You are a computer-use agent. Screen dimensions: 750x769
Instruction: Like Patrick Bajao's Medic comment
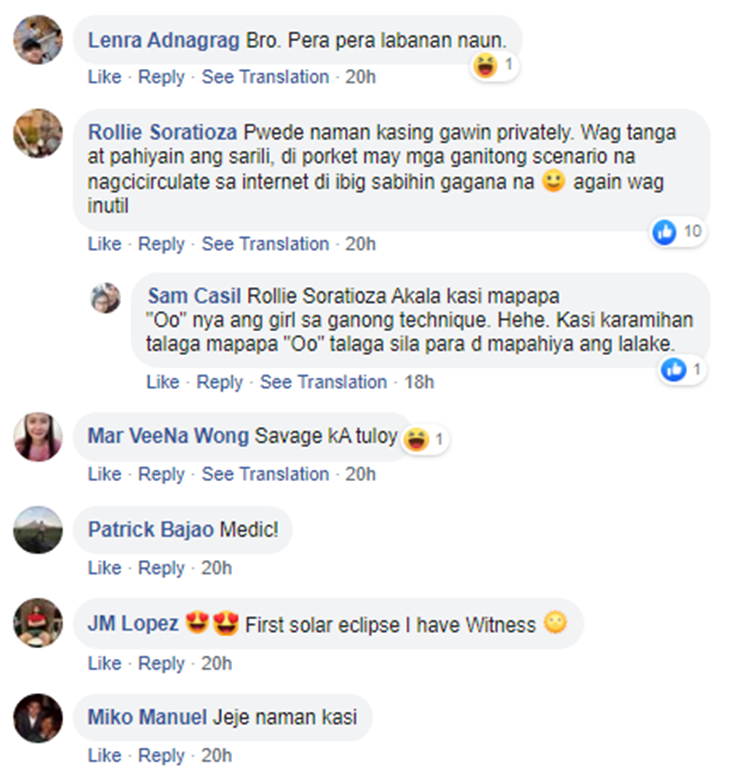104,568
